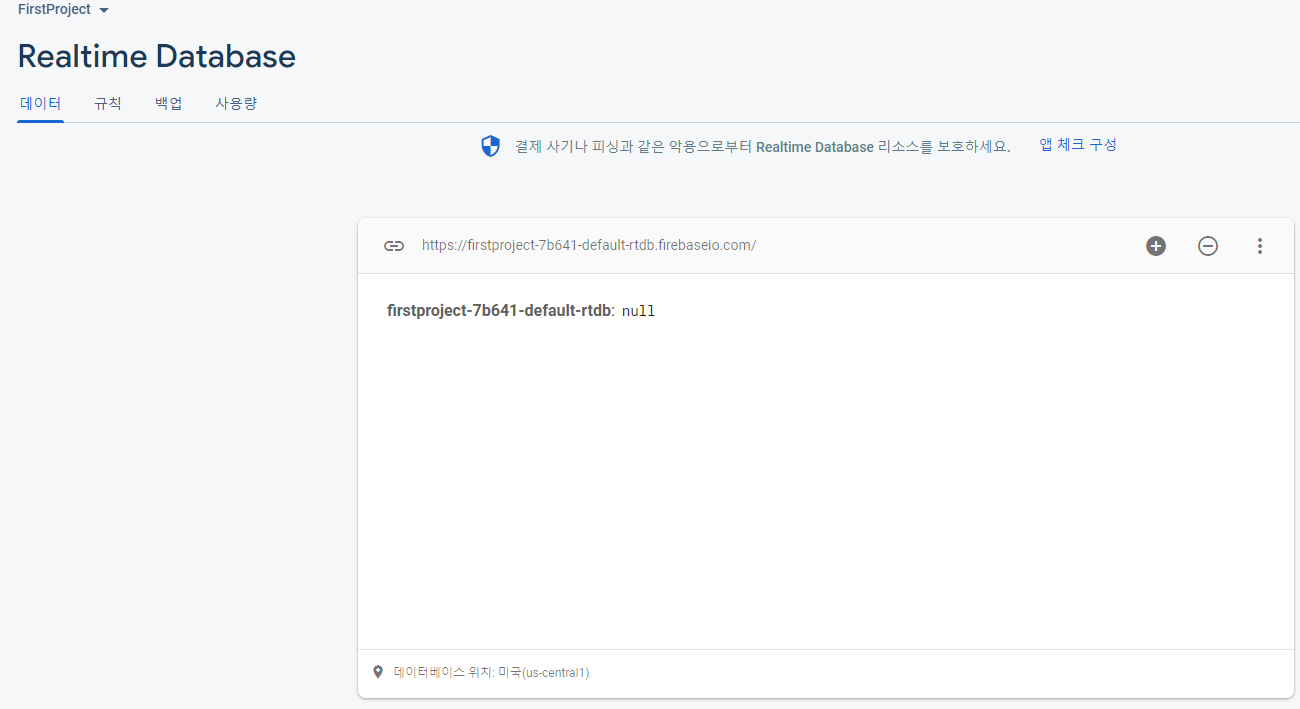Open the 사용량 tab
Image resolution: width=1300 pixels, height=709 pixels.
tap(236, 103)
